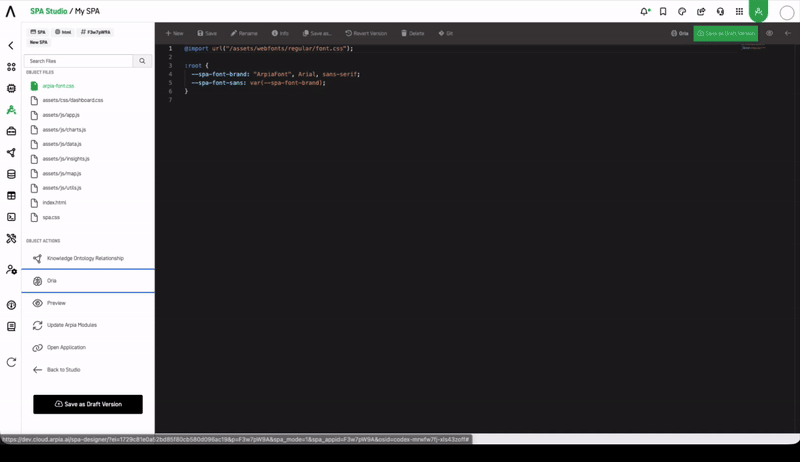Open the user settings icon in left rail
800x462 pixels.
pos(11,269)
